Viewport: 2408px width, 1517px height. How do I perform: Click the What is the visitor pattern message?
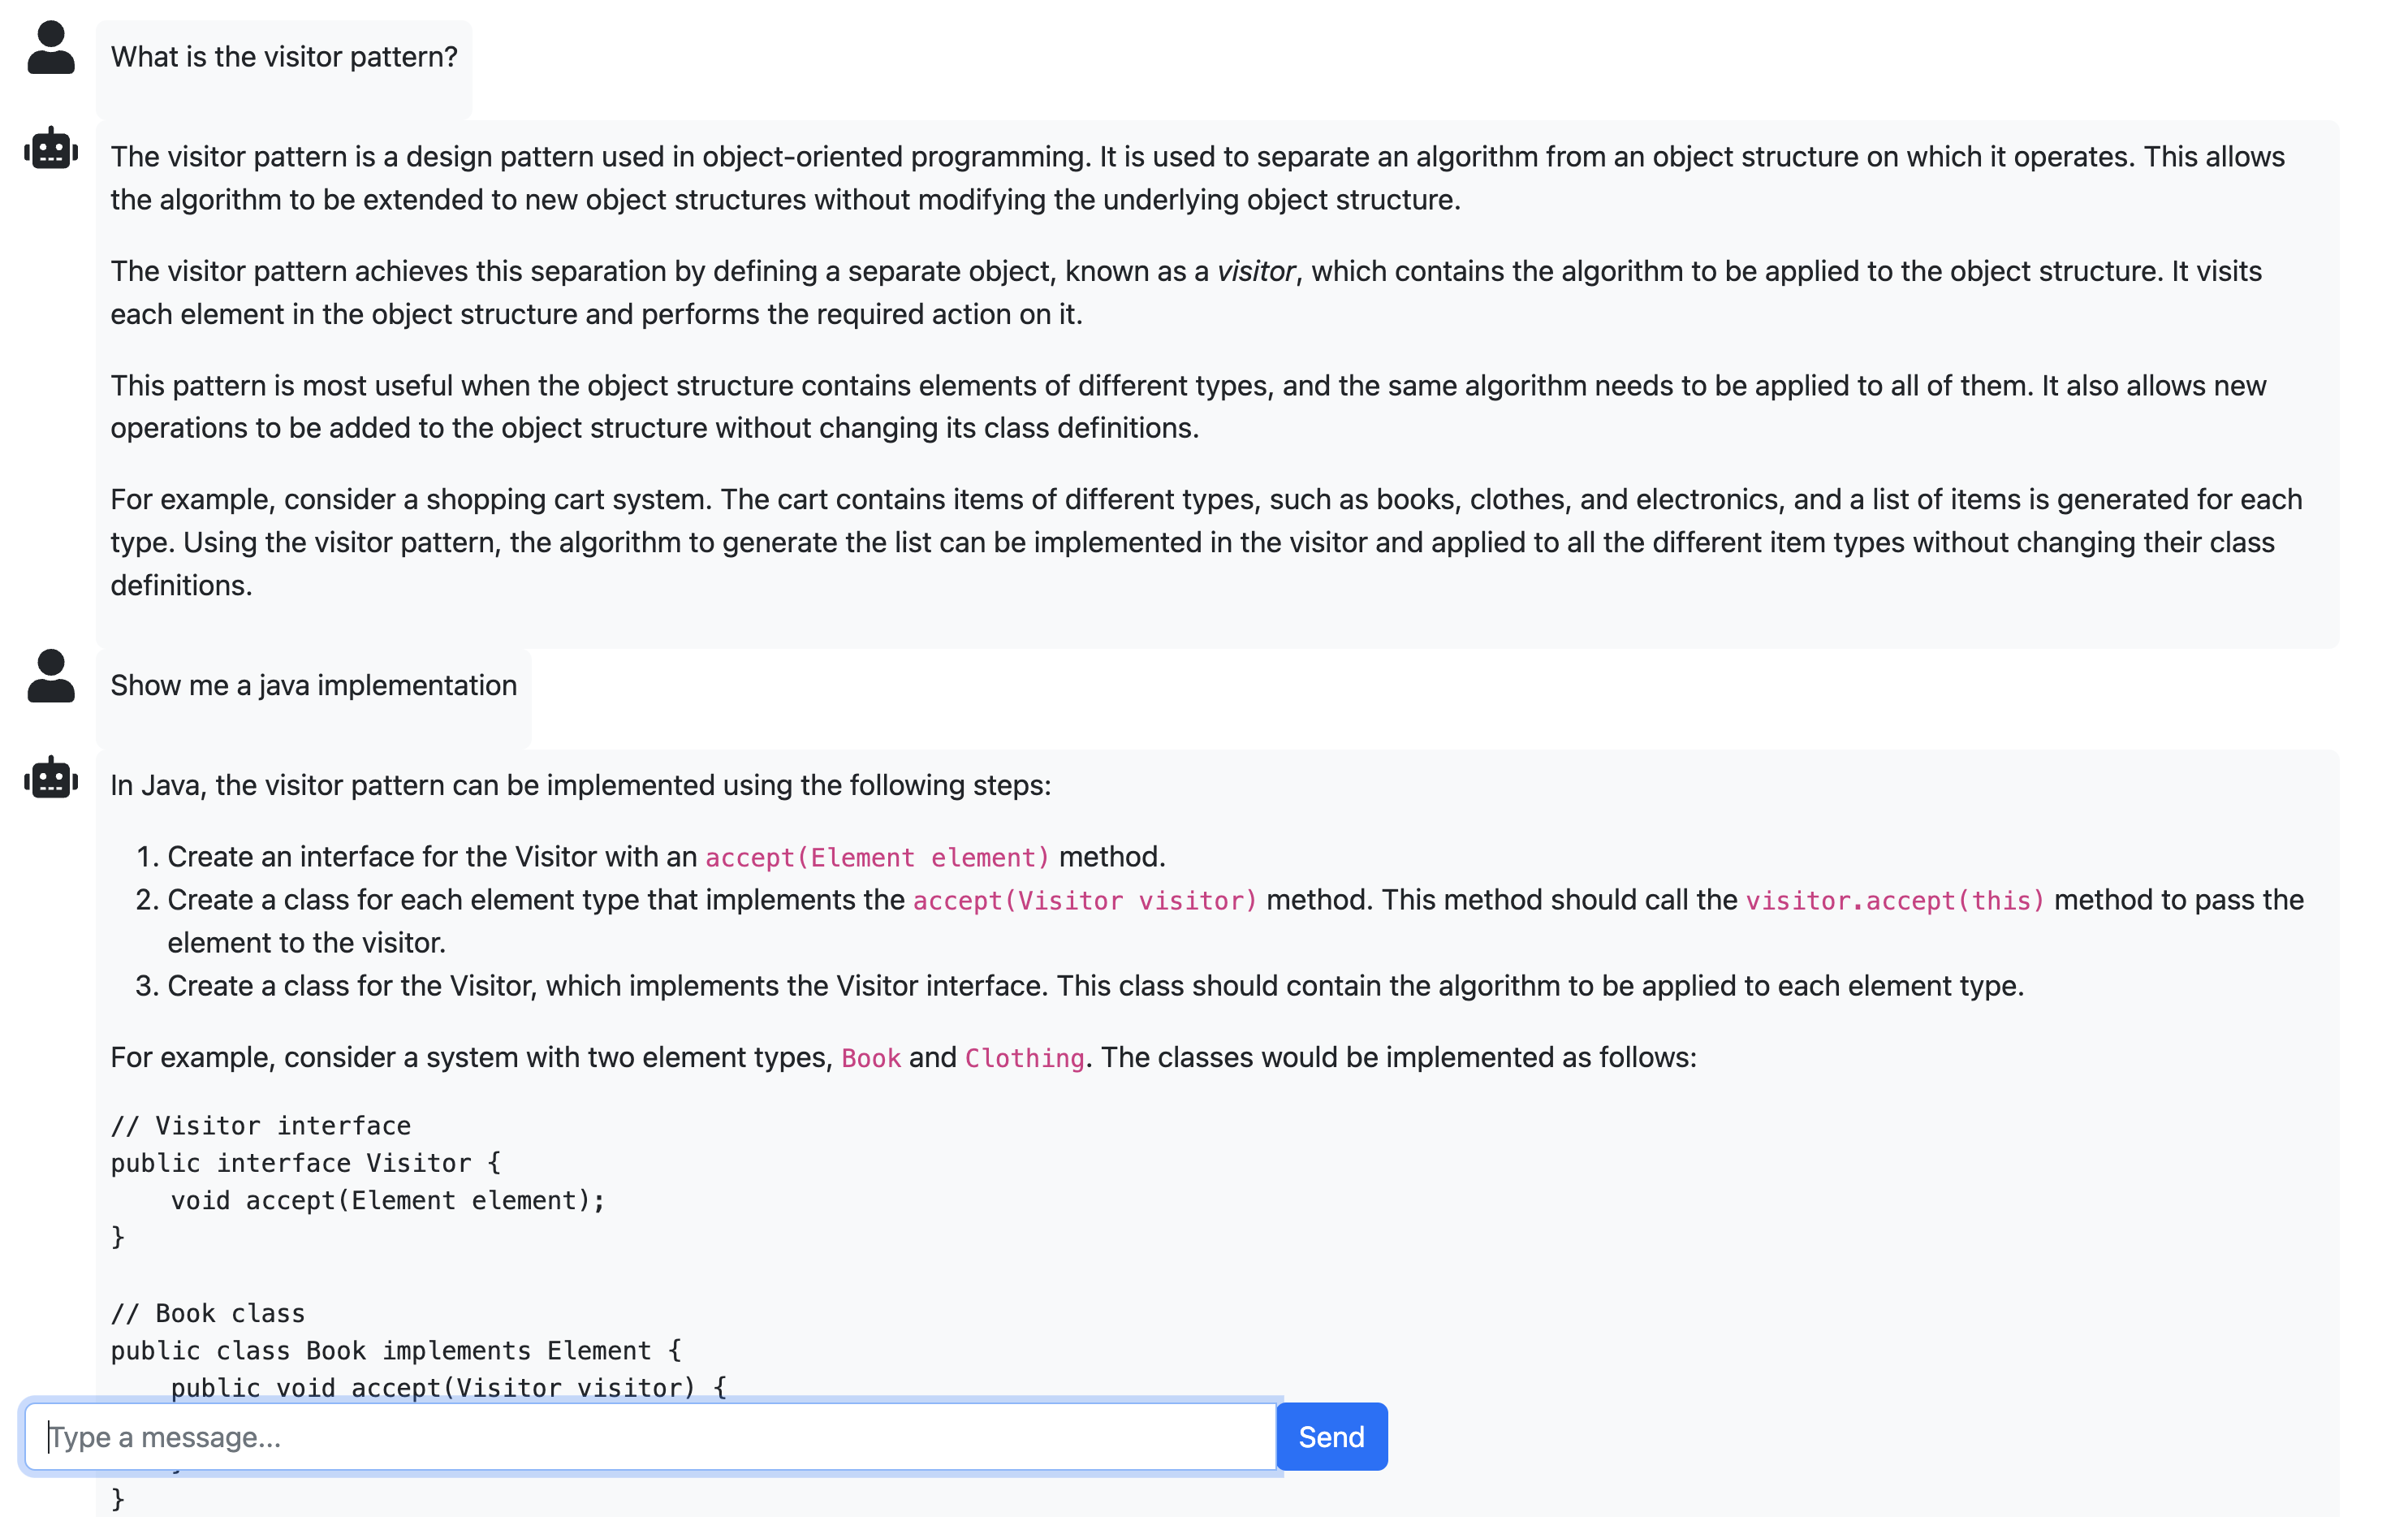pyautogui.click(x=283, y=57)
